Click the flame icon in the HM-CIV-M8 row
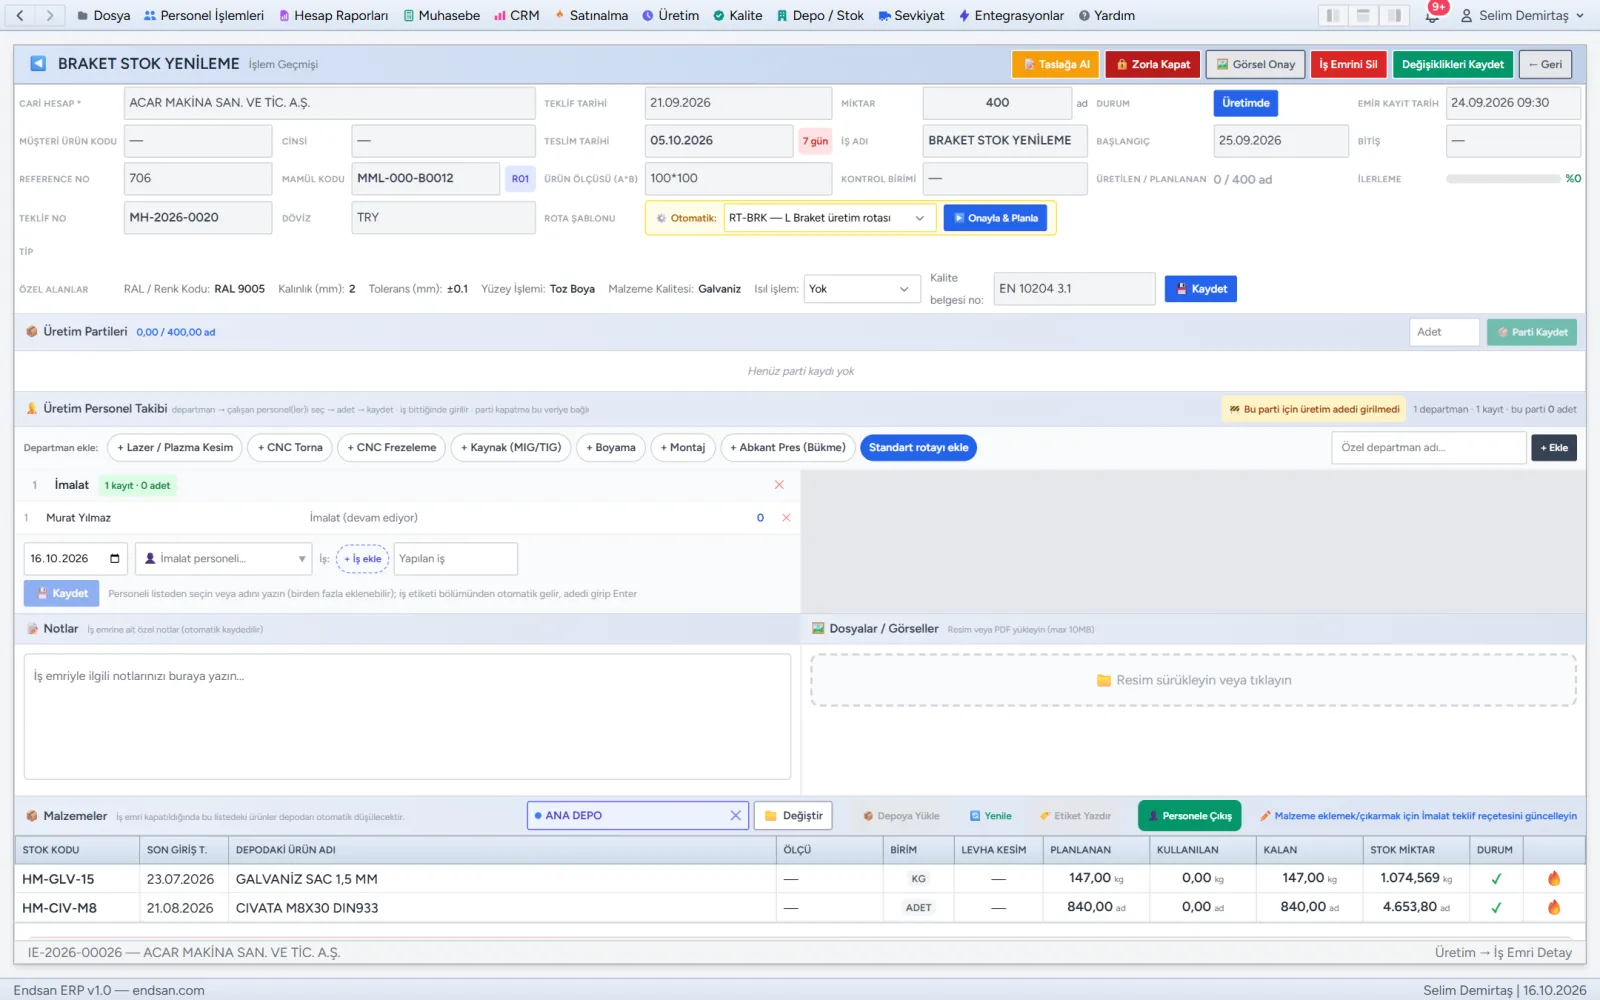The width and height of the screenshot is (1600, 1000). [x=1554, y=907]
